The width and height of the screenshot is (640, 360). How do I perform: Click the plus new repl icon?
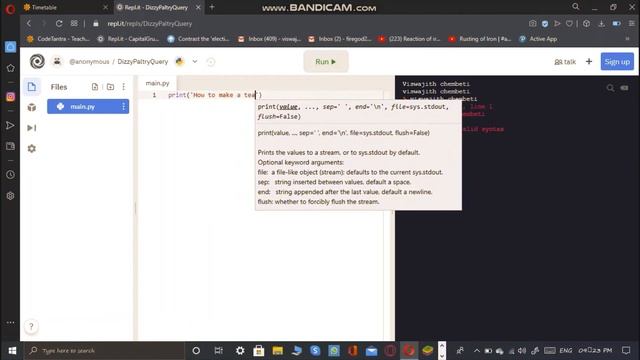coord(589,62)
